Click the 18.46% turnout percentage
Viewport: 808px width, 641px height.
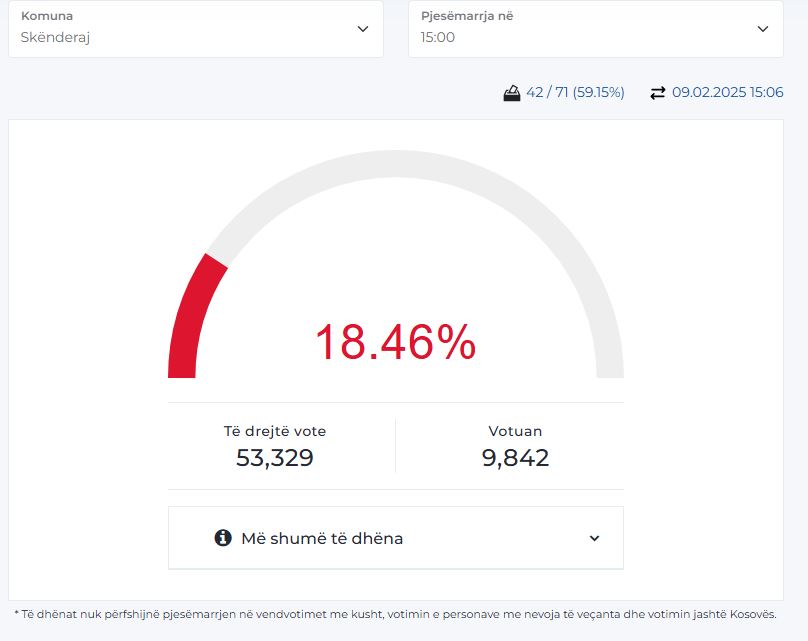click(395, 343)
